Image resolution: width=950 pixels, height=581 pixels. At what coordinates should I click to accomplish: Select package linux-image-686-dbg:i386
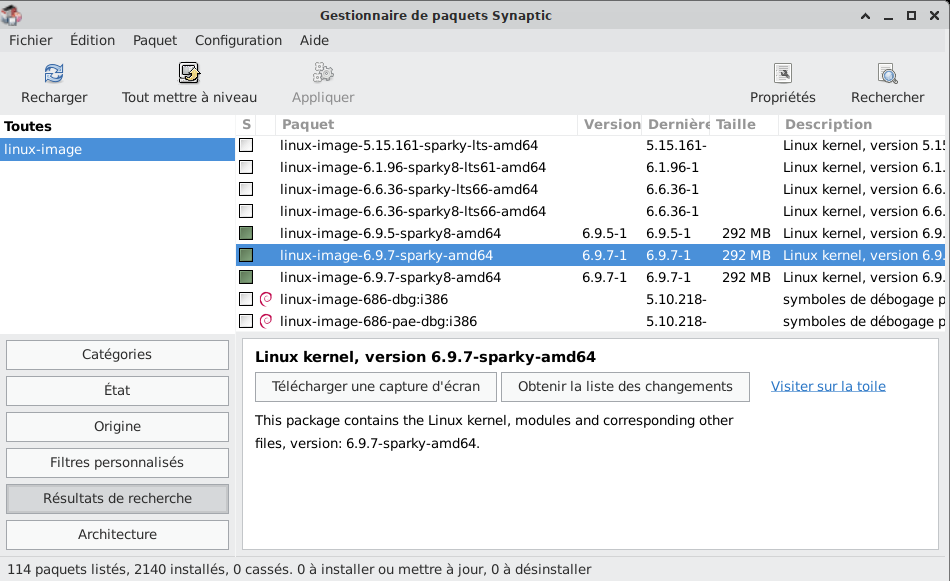coord(364,299)
